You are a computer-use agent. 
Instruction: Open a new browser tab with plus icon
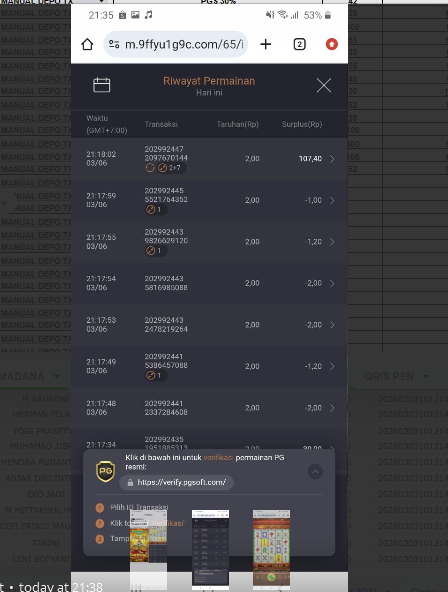[x=266, y=44]
